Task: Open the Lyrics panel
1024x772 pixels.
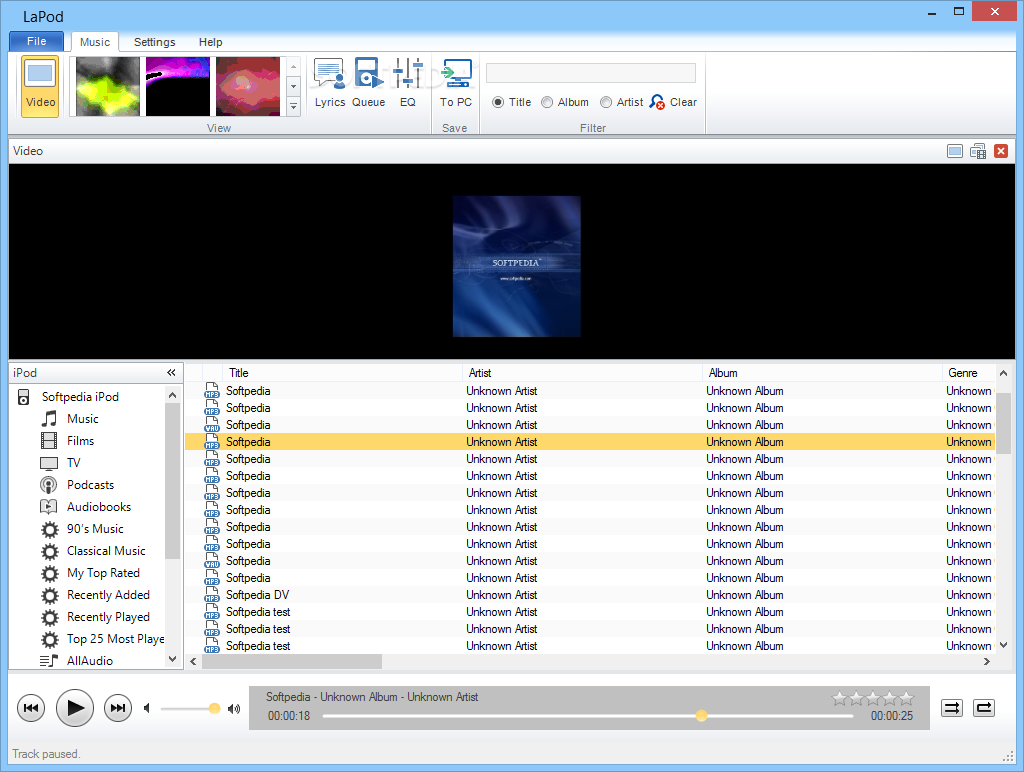Action: (329, 82)
